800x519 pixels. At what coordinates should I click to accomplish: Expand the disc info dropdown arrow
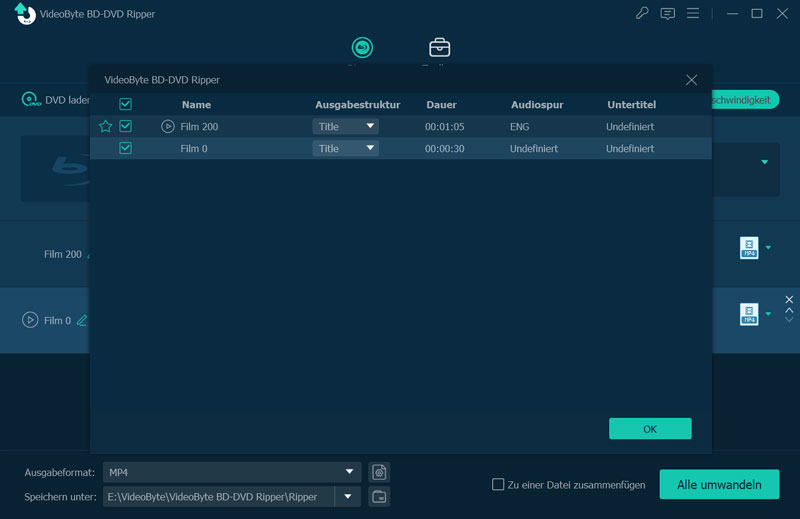click(764, 162)
